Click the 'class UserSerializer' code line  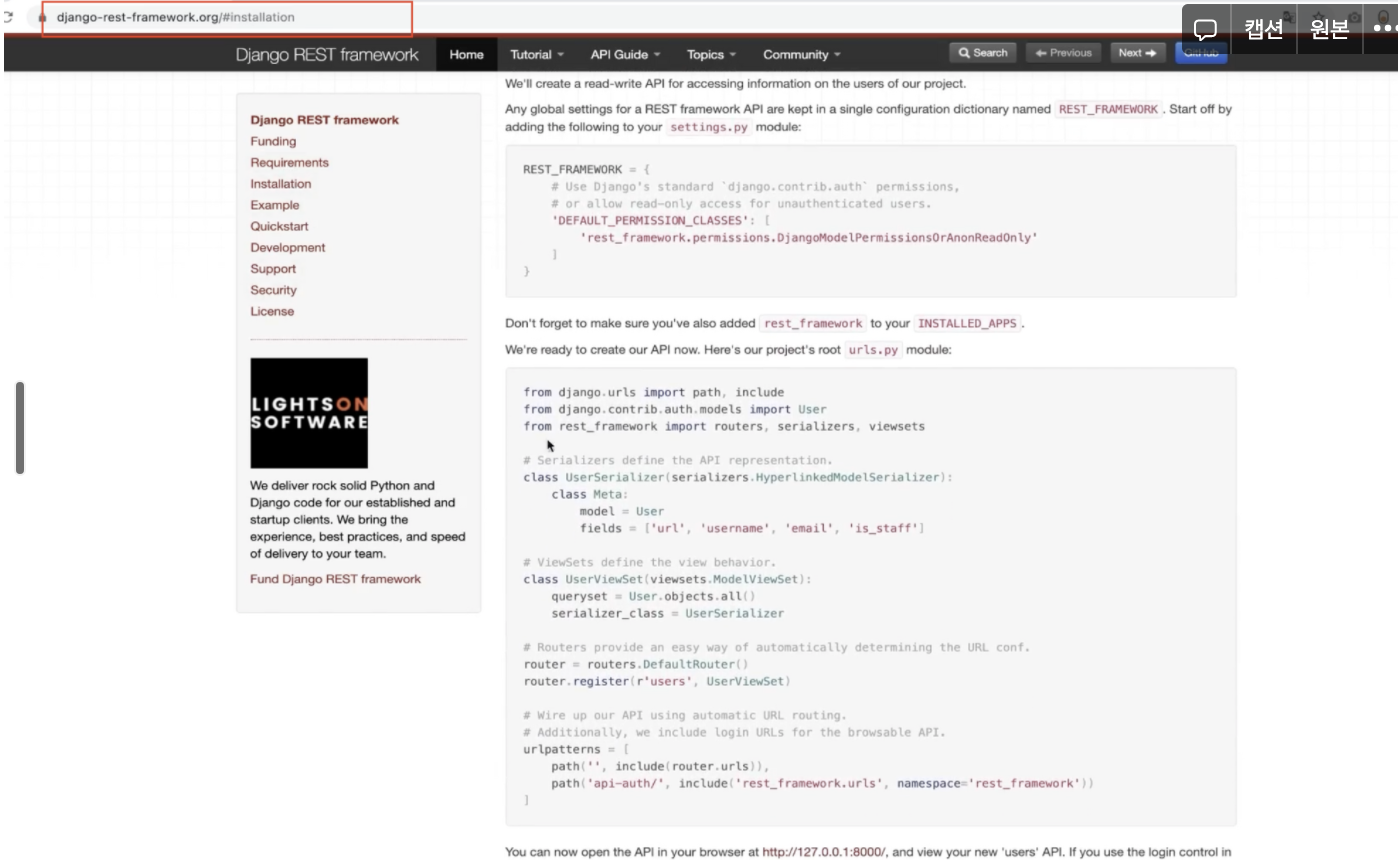tap(738, 477)
